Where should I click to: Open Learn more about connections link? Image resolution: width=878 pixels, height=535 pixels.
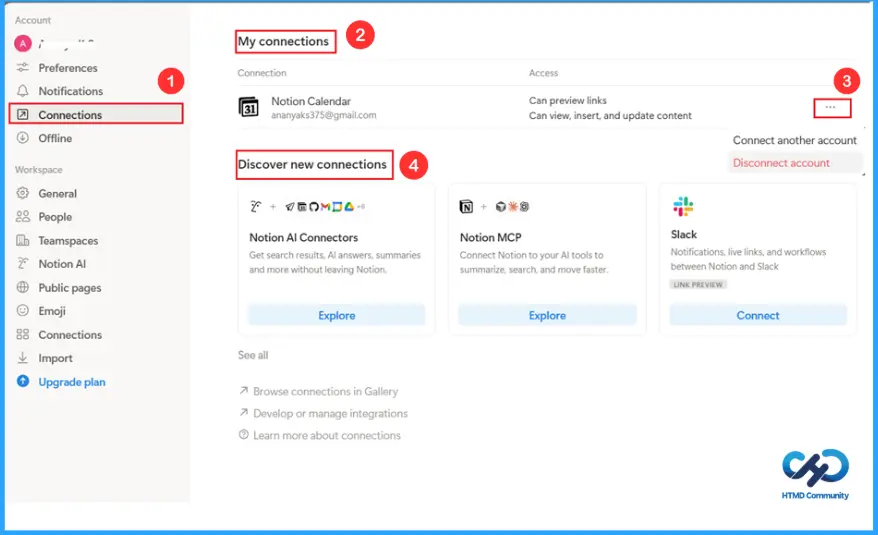pyautogui.click(x=326, y=435)
